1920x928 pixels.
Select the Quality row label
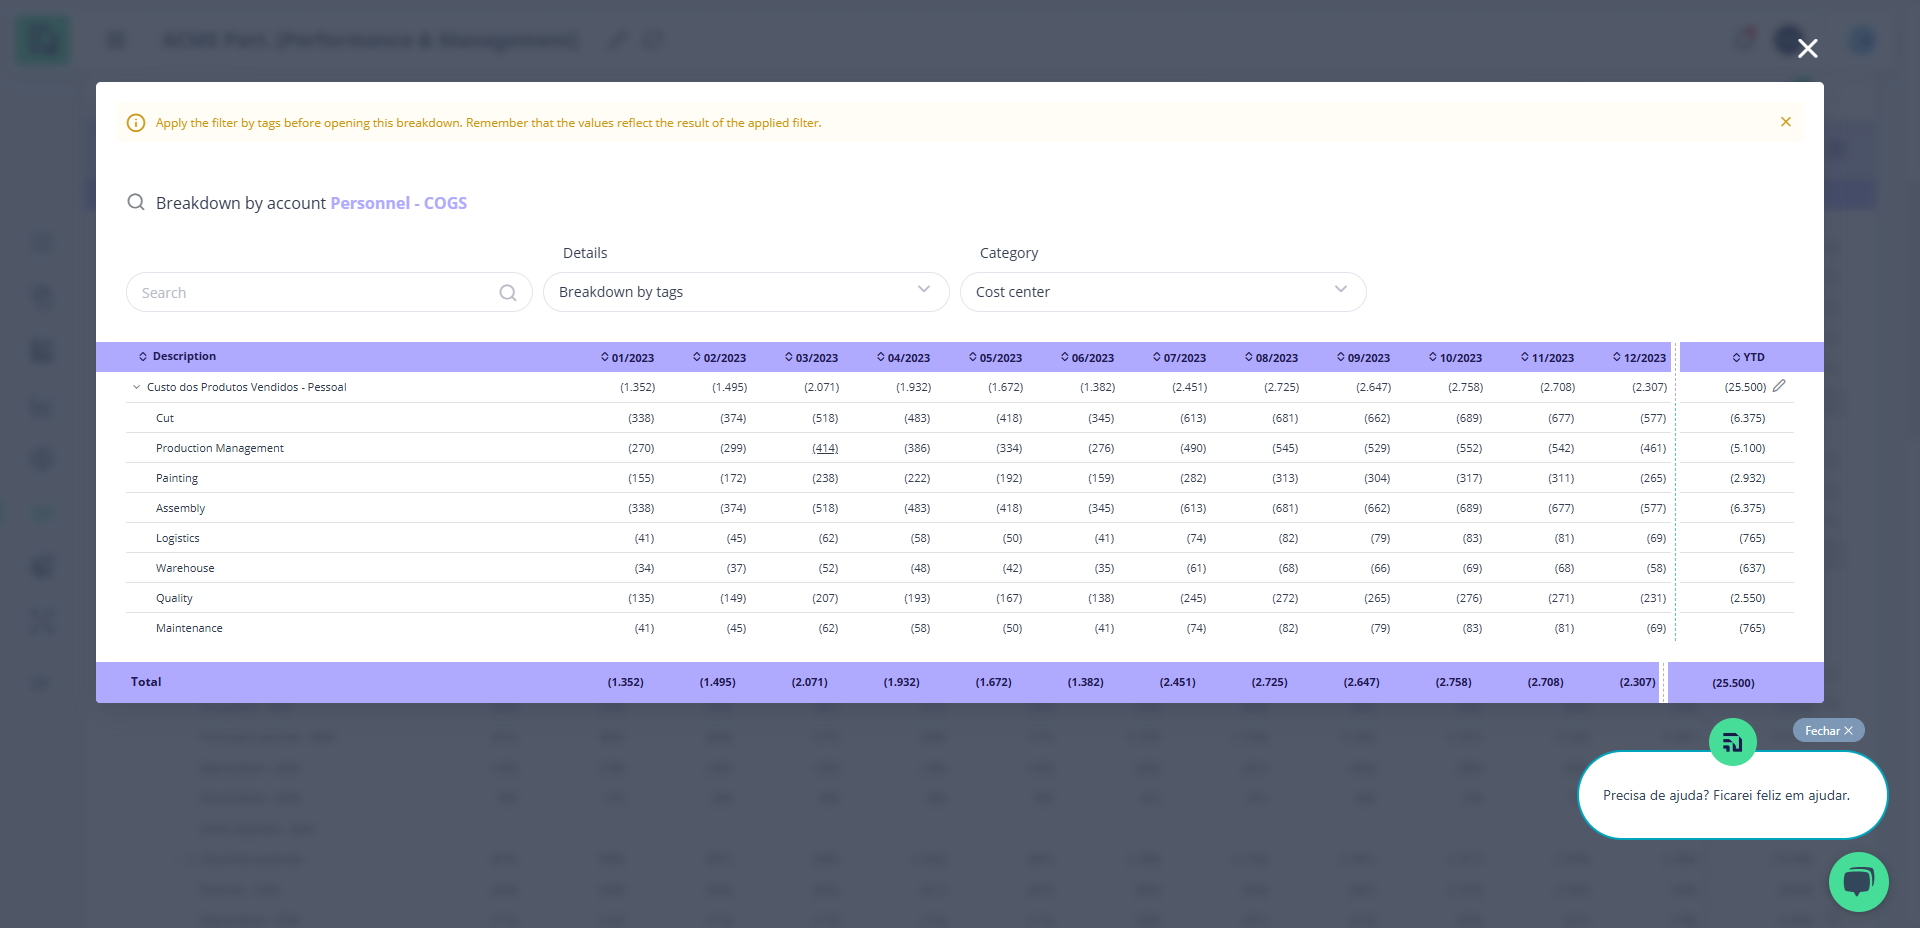(174, 598)
